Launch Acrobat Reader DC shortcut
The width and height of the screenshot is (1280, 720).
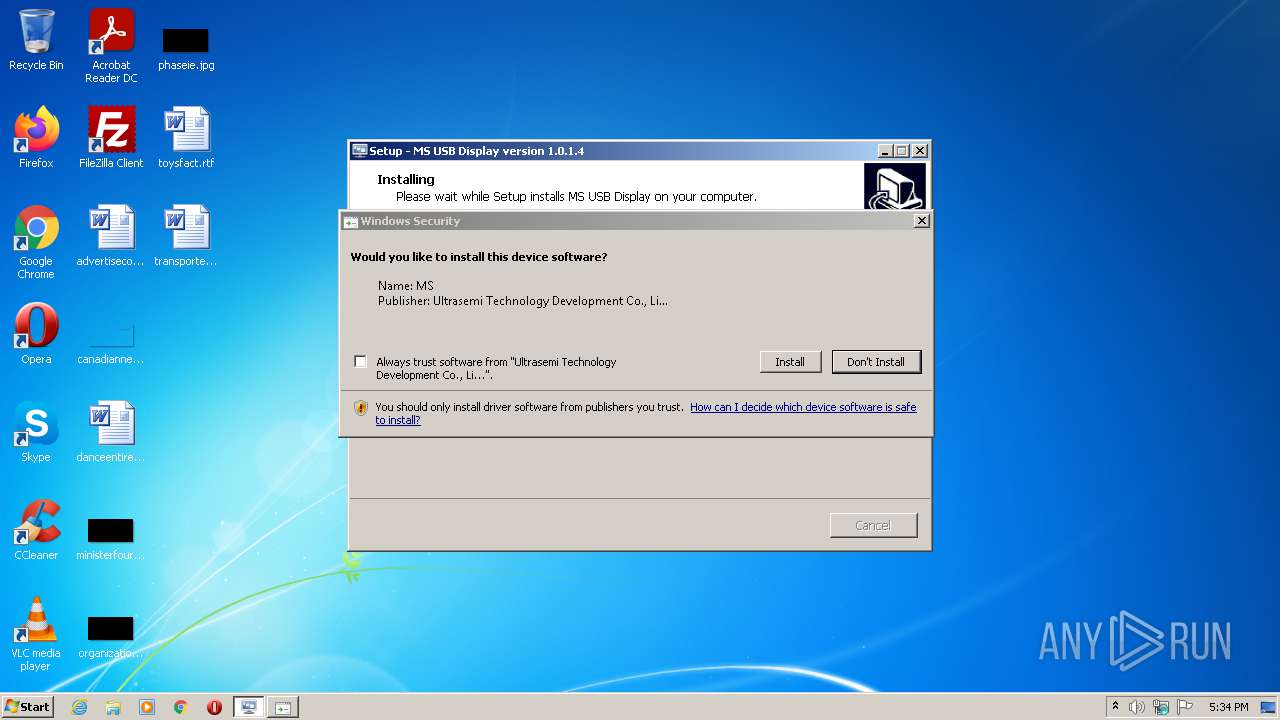[x=111, y=46]
